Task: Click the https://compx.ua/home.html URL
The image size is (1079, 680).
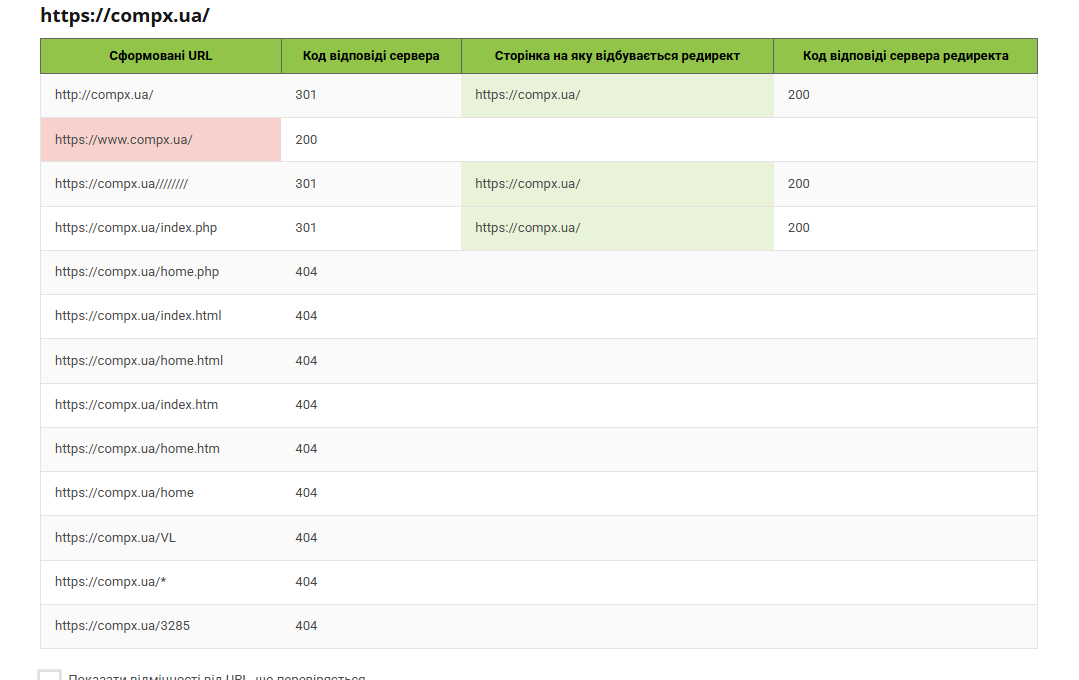Action: coord(139,361)
